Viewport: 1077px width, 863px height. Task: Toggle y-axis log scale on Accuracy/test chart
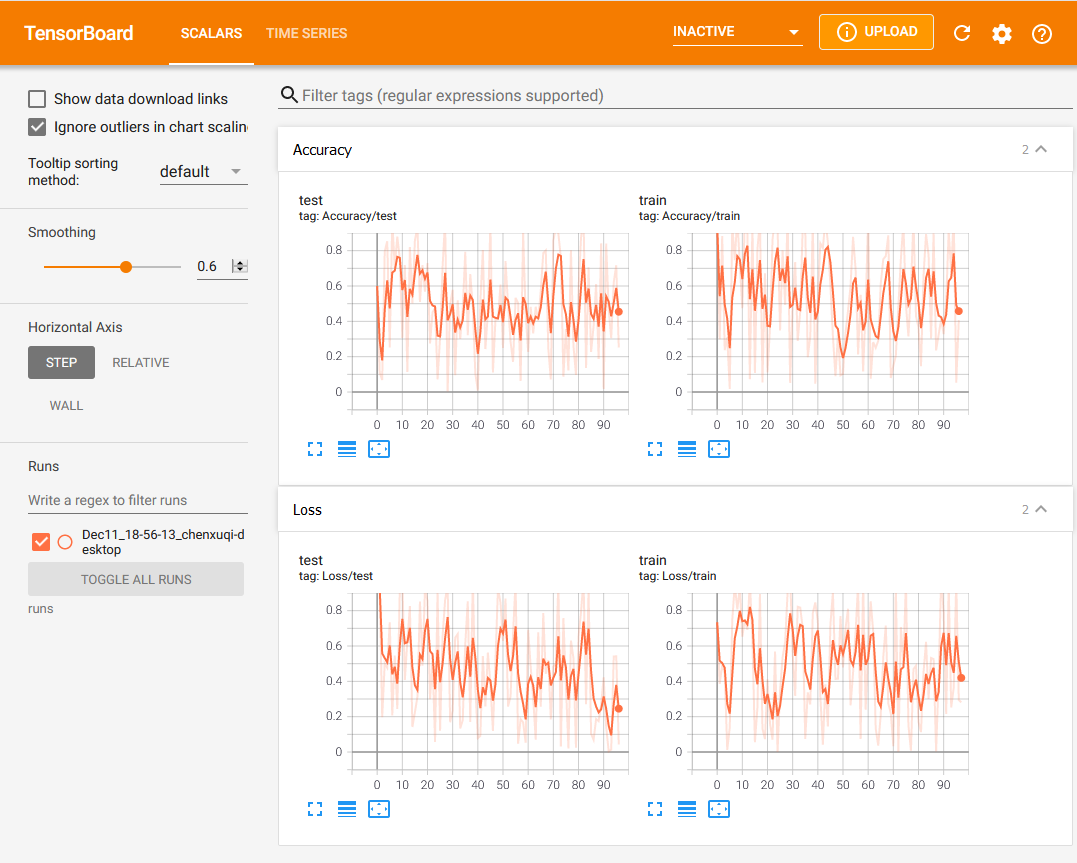[347, 449]
